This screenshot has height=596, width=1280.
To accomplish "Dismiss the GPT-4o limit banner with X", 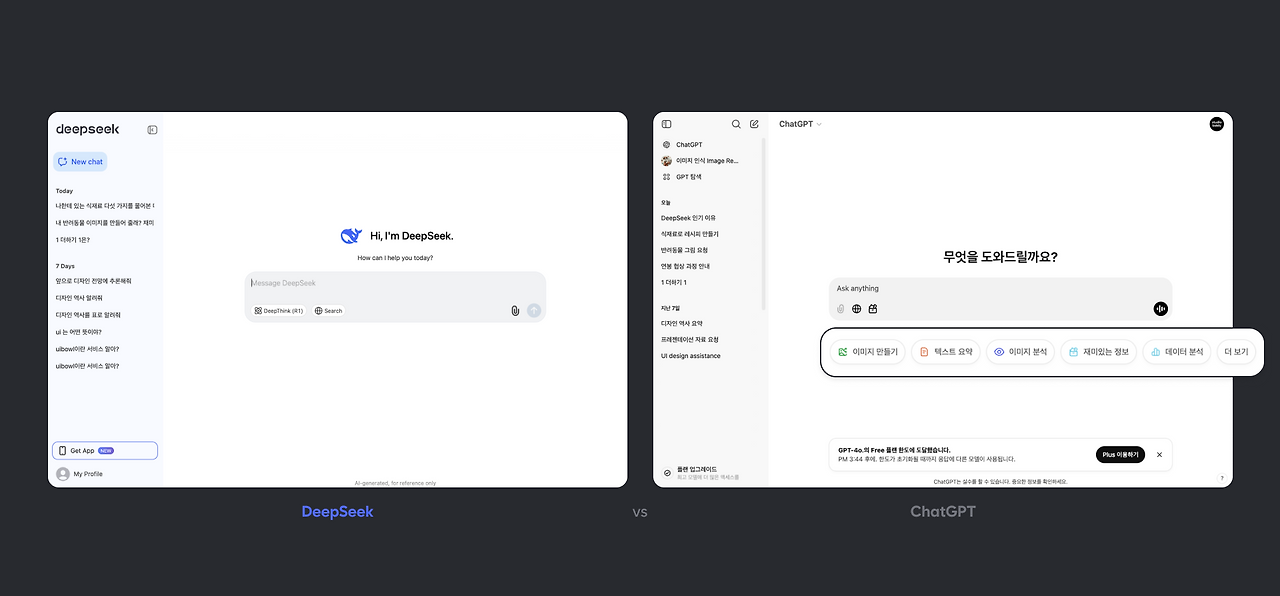I will coord(1159,455).
